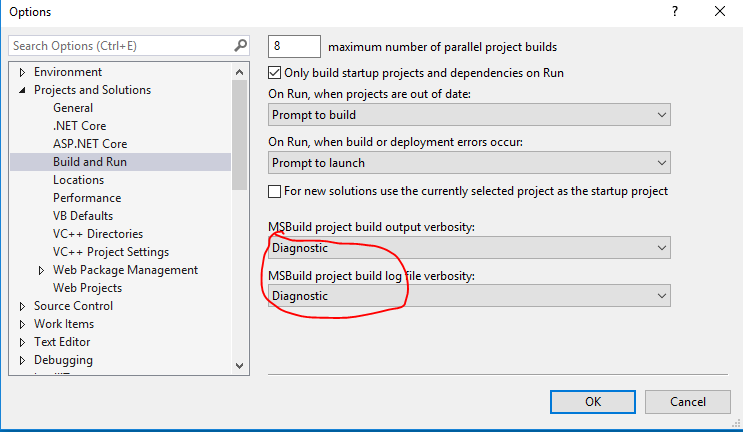The image size is (743, 432).
Task: Click the Cancel button
Action: (x=688, y=401)
